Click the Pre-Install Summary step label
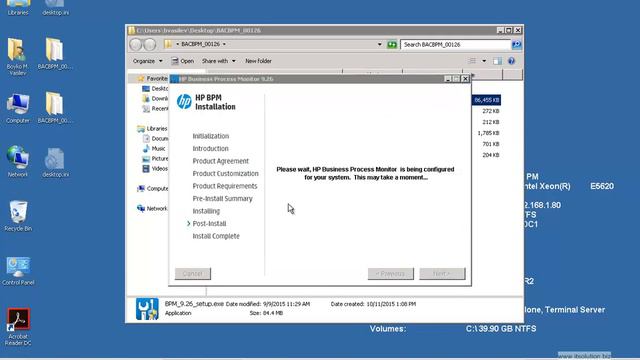640x360 pixels. pos(222,199)
